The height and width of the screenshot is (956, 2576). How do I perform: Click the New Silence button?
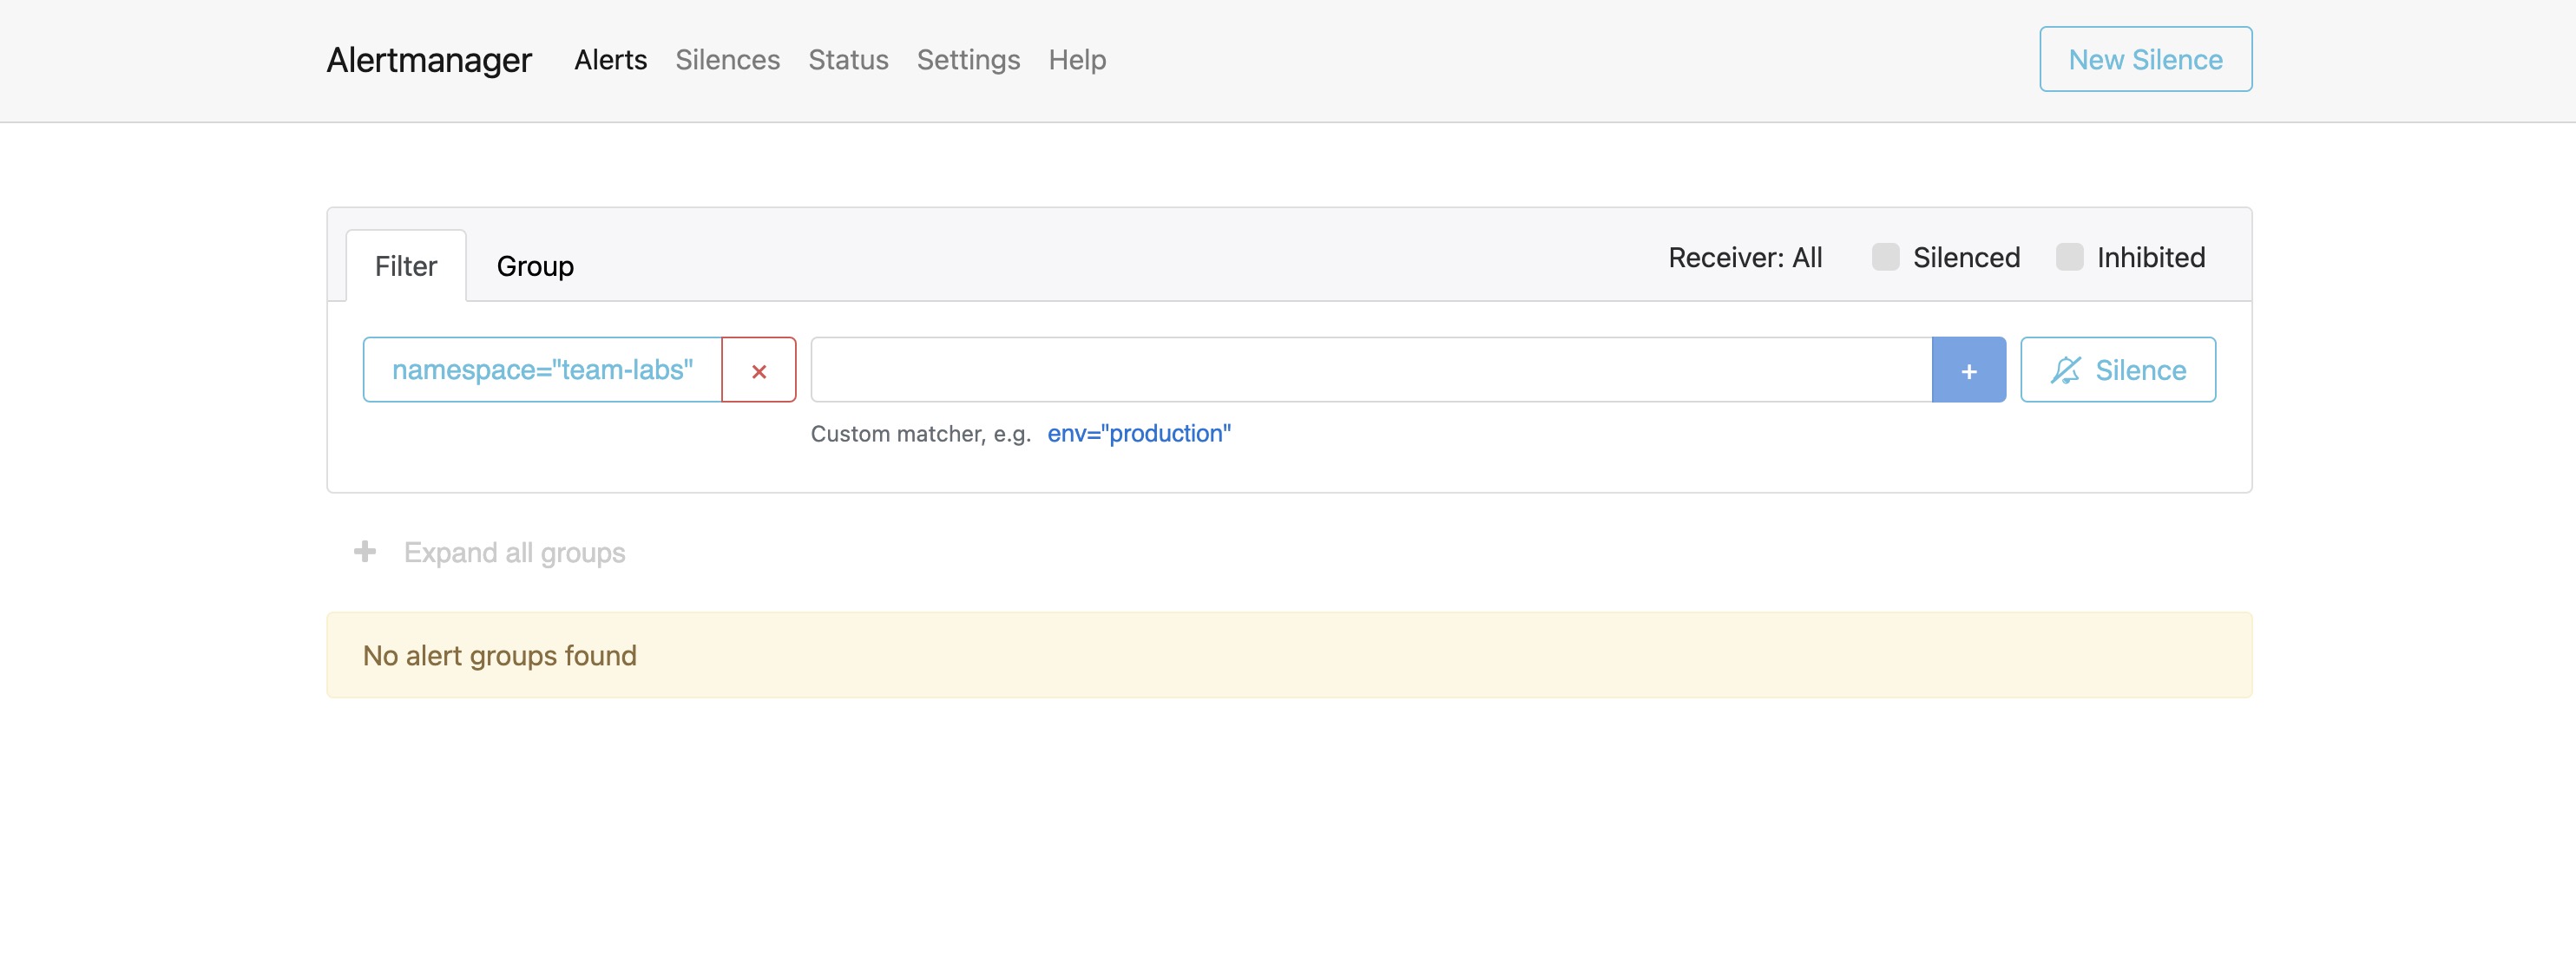click(x=2144, y=60)
